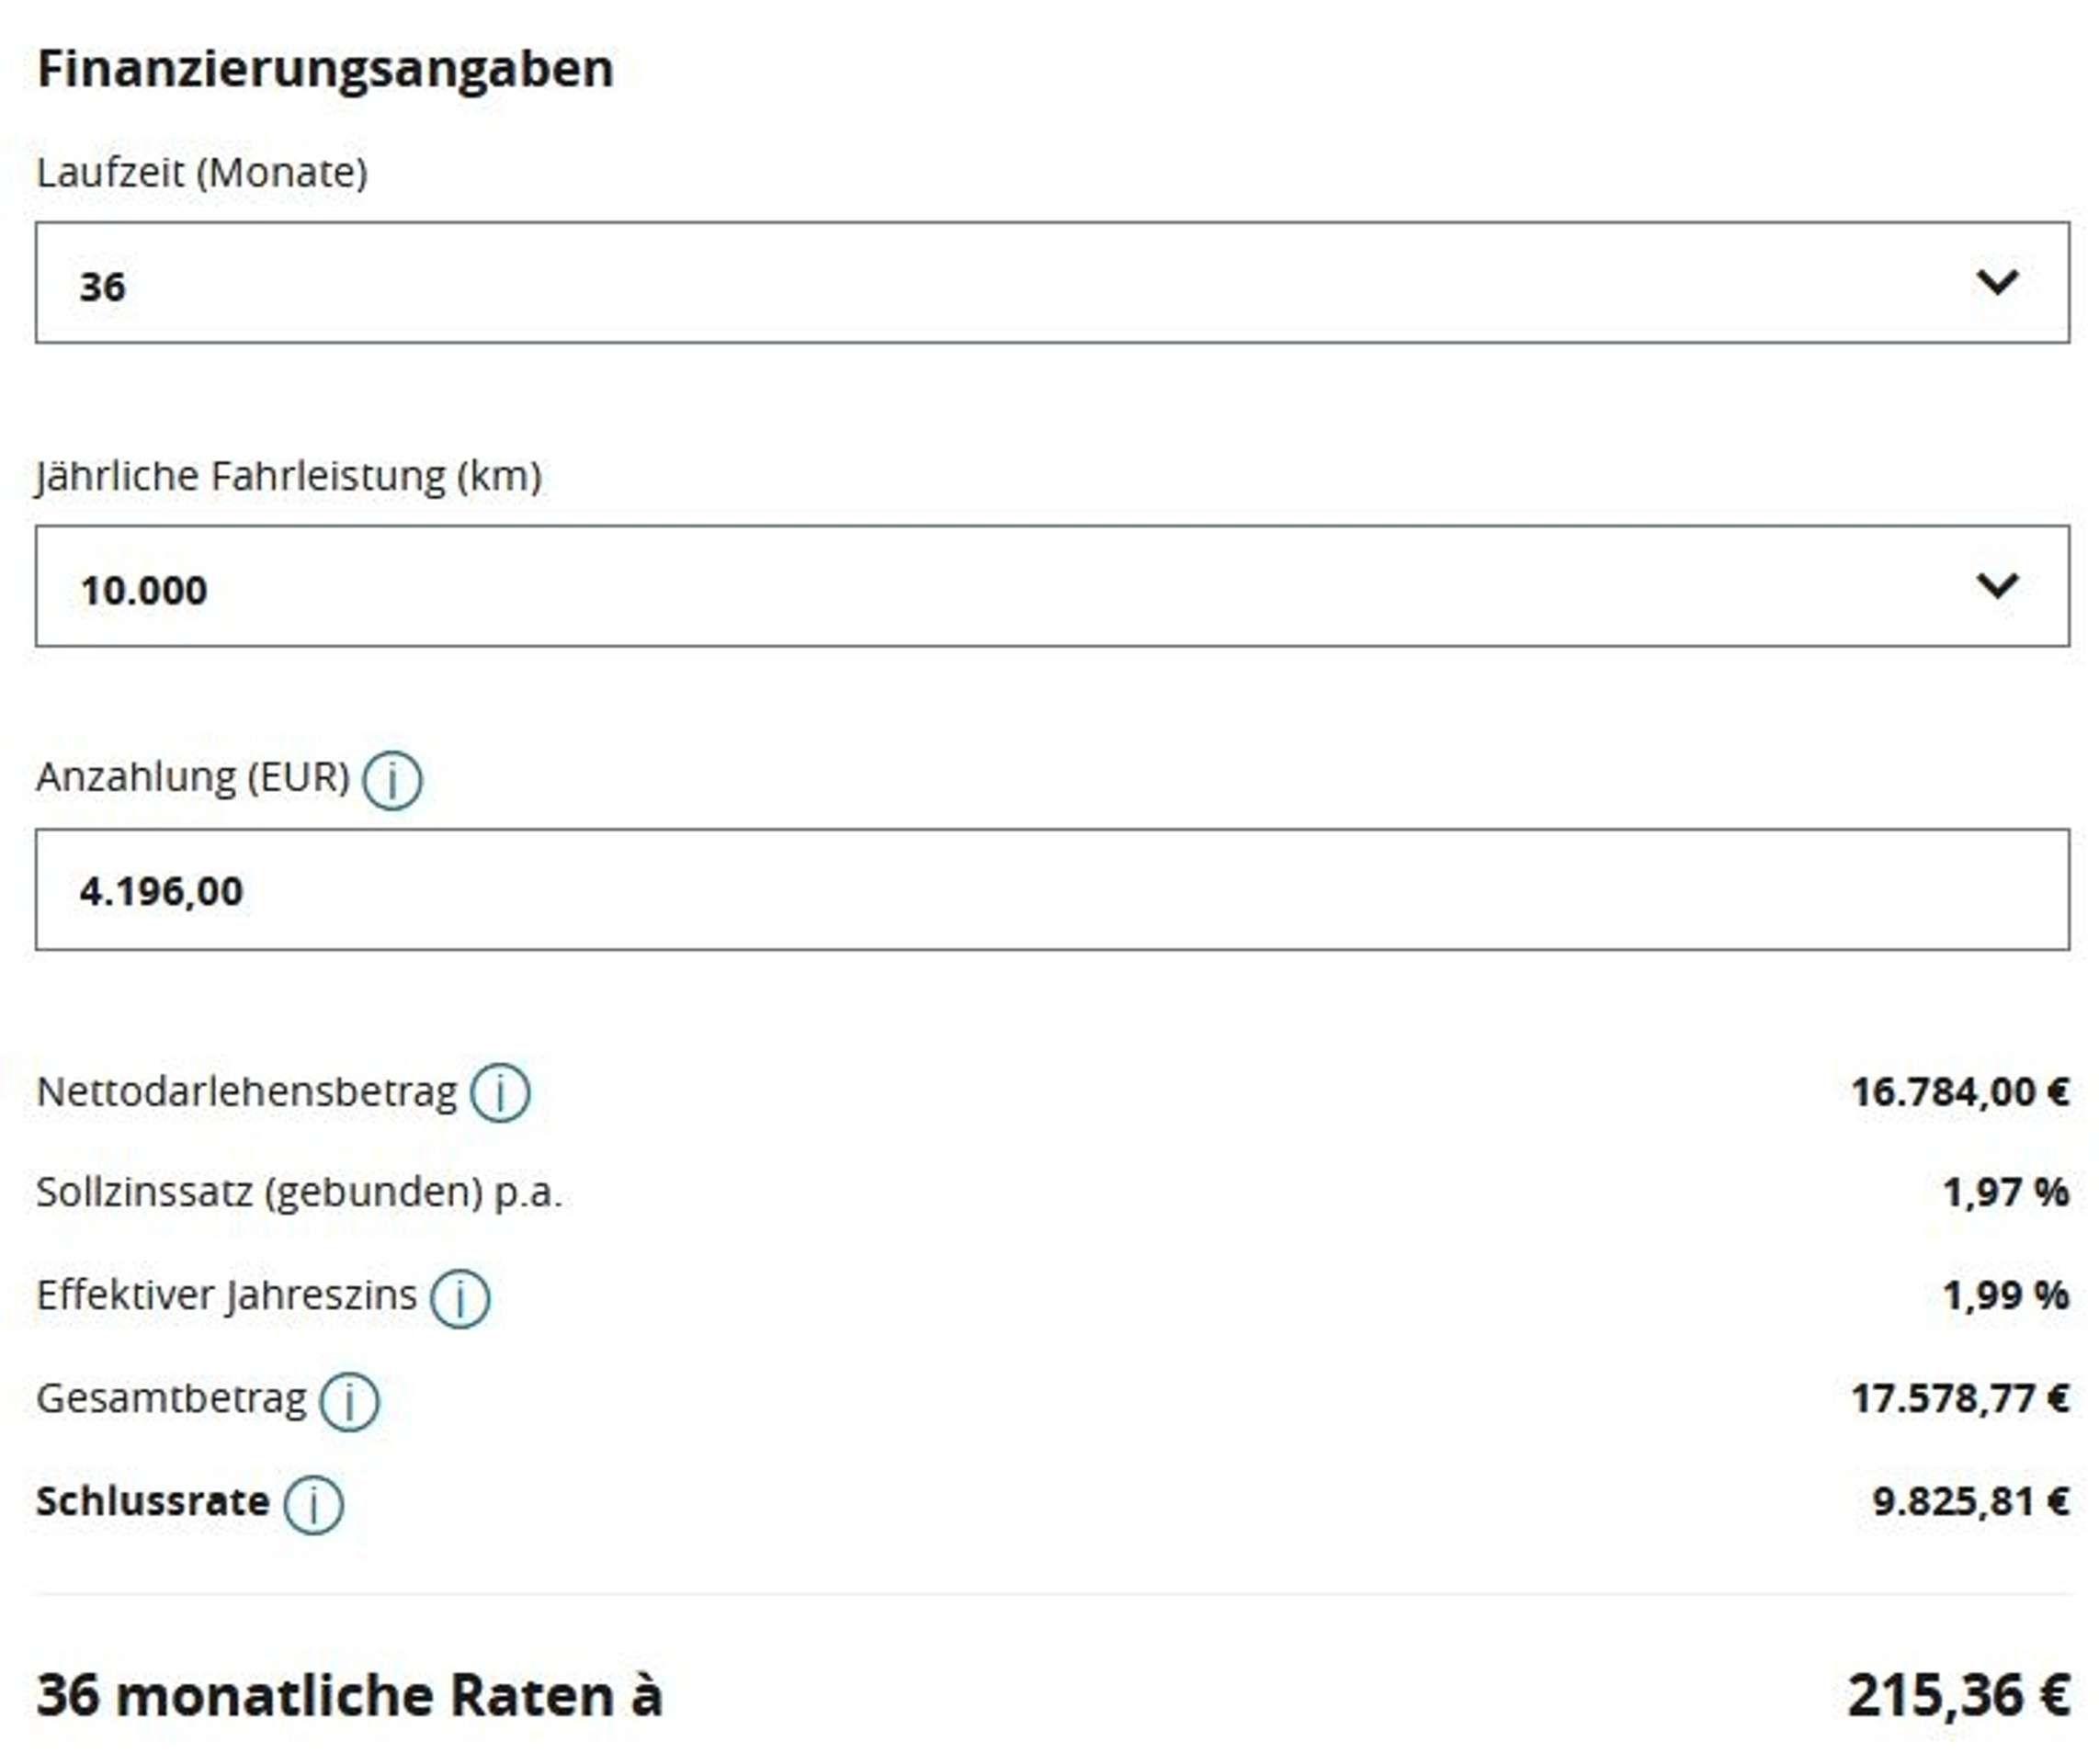Click the Sollzinssatz (gebunden) p.a. label
The image size is (2099, 1764).
(299, 1193)
